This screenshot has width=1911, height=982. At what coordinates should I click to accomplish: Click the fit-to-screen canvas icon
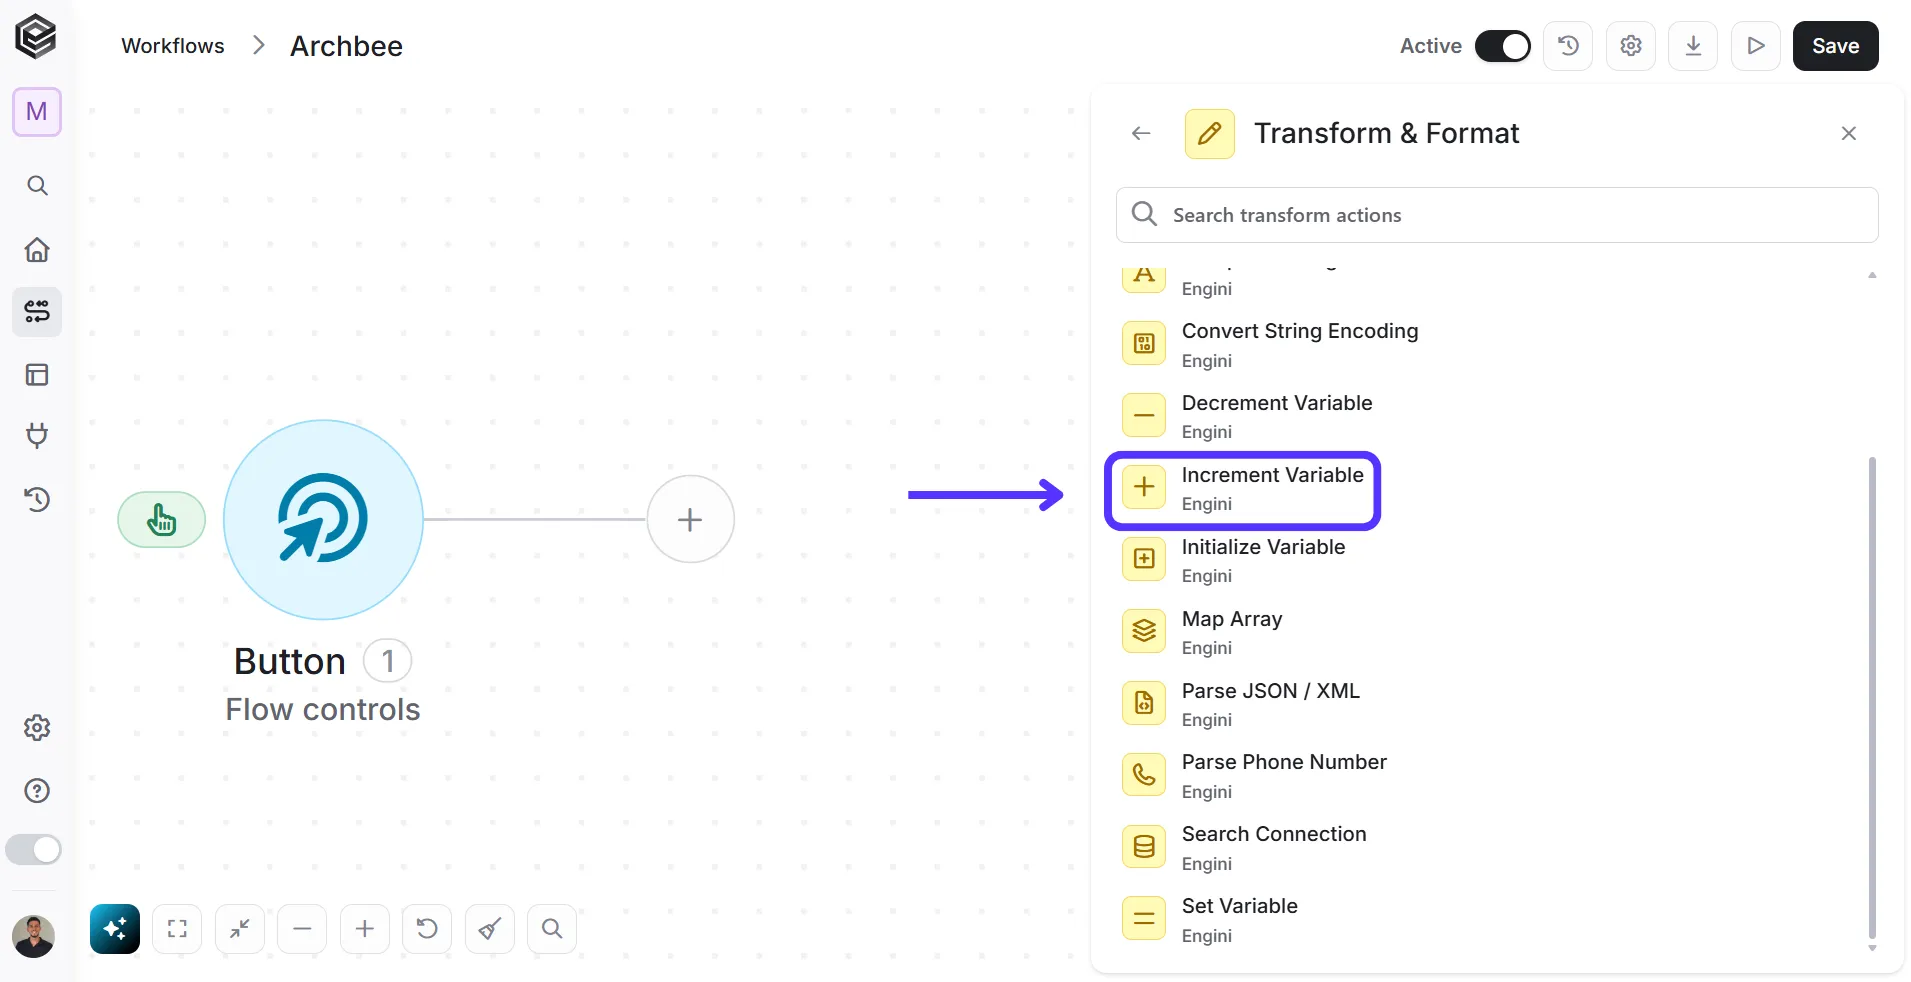point(177,929)
